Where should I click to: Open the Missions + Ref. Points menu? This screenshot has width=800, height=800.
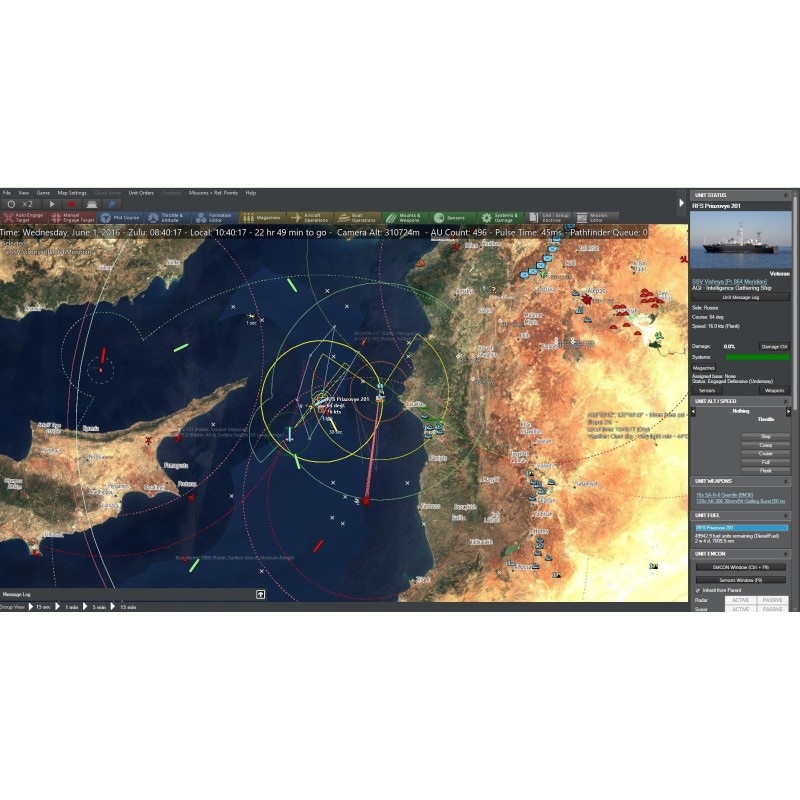tap(213, 193)
